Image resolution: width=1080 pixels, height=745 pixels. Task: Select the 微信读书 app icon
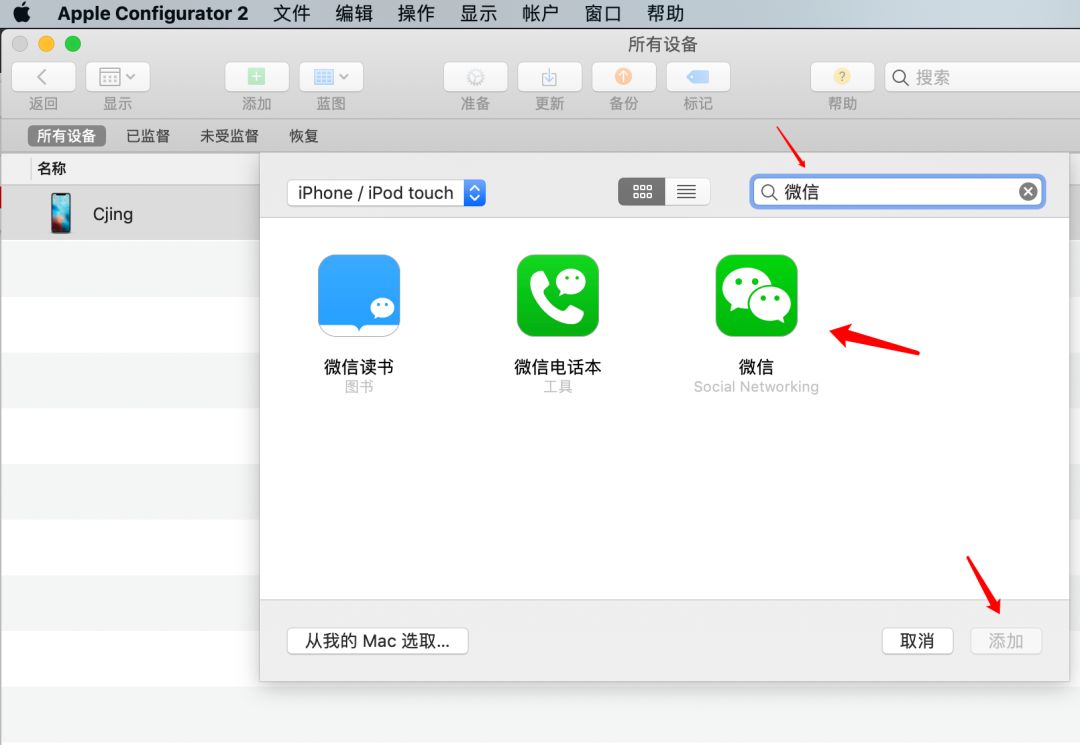[x=359, y=295]
